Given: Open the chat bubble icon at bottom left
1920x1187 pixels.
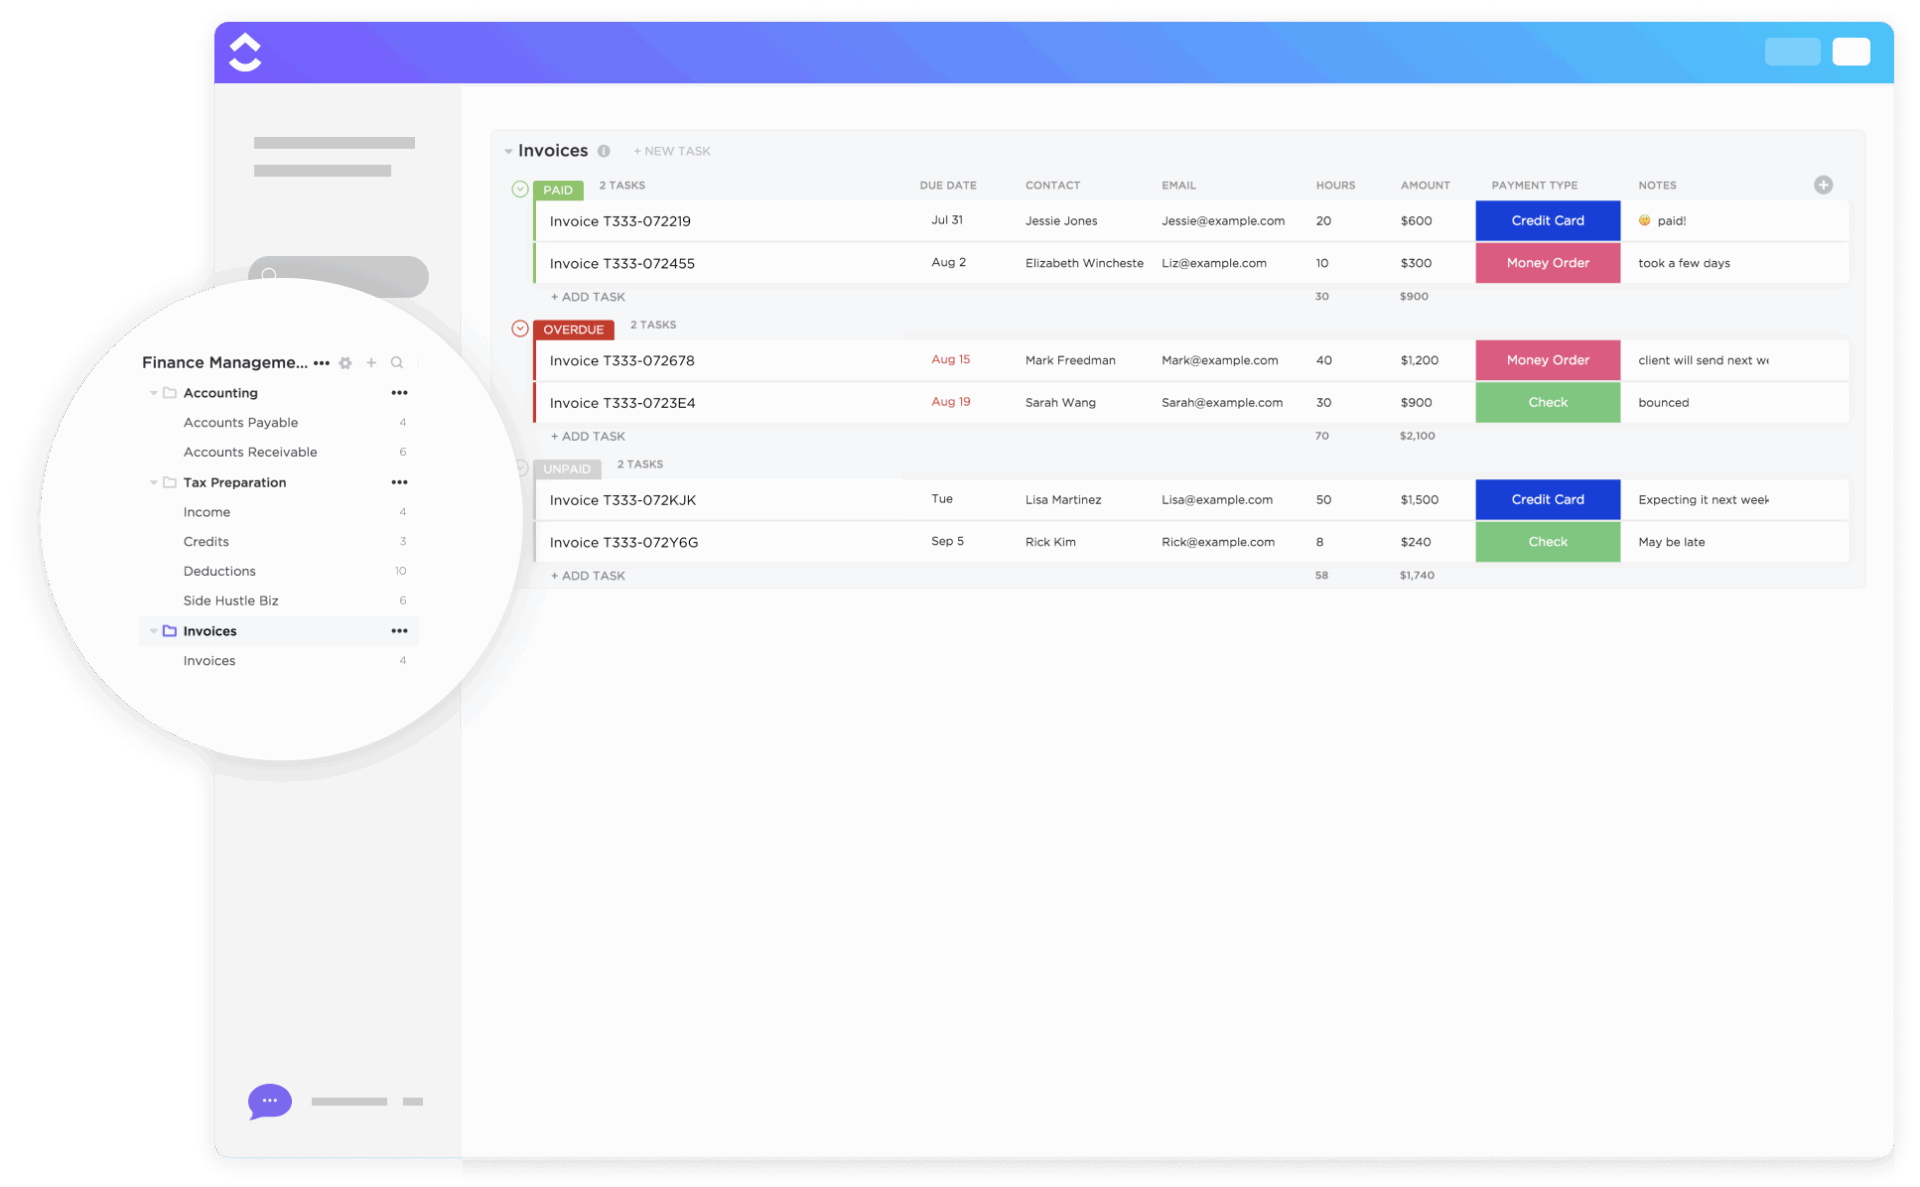Looking at the screenshot, I should [x=268, y=1101].
